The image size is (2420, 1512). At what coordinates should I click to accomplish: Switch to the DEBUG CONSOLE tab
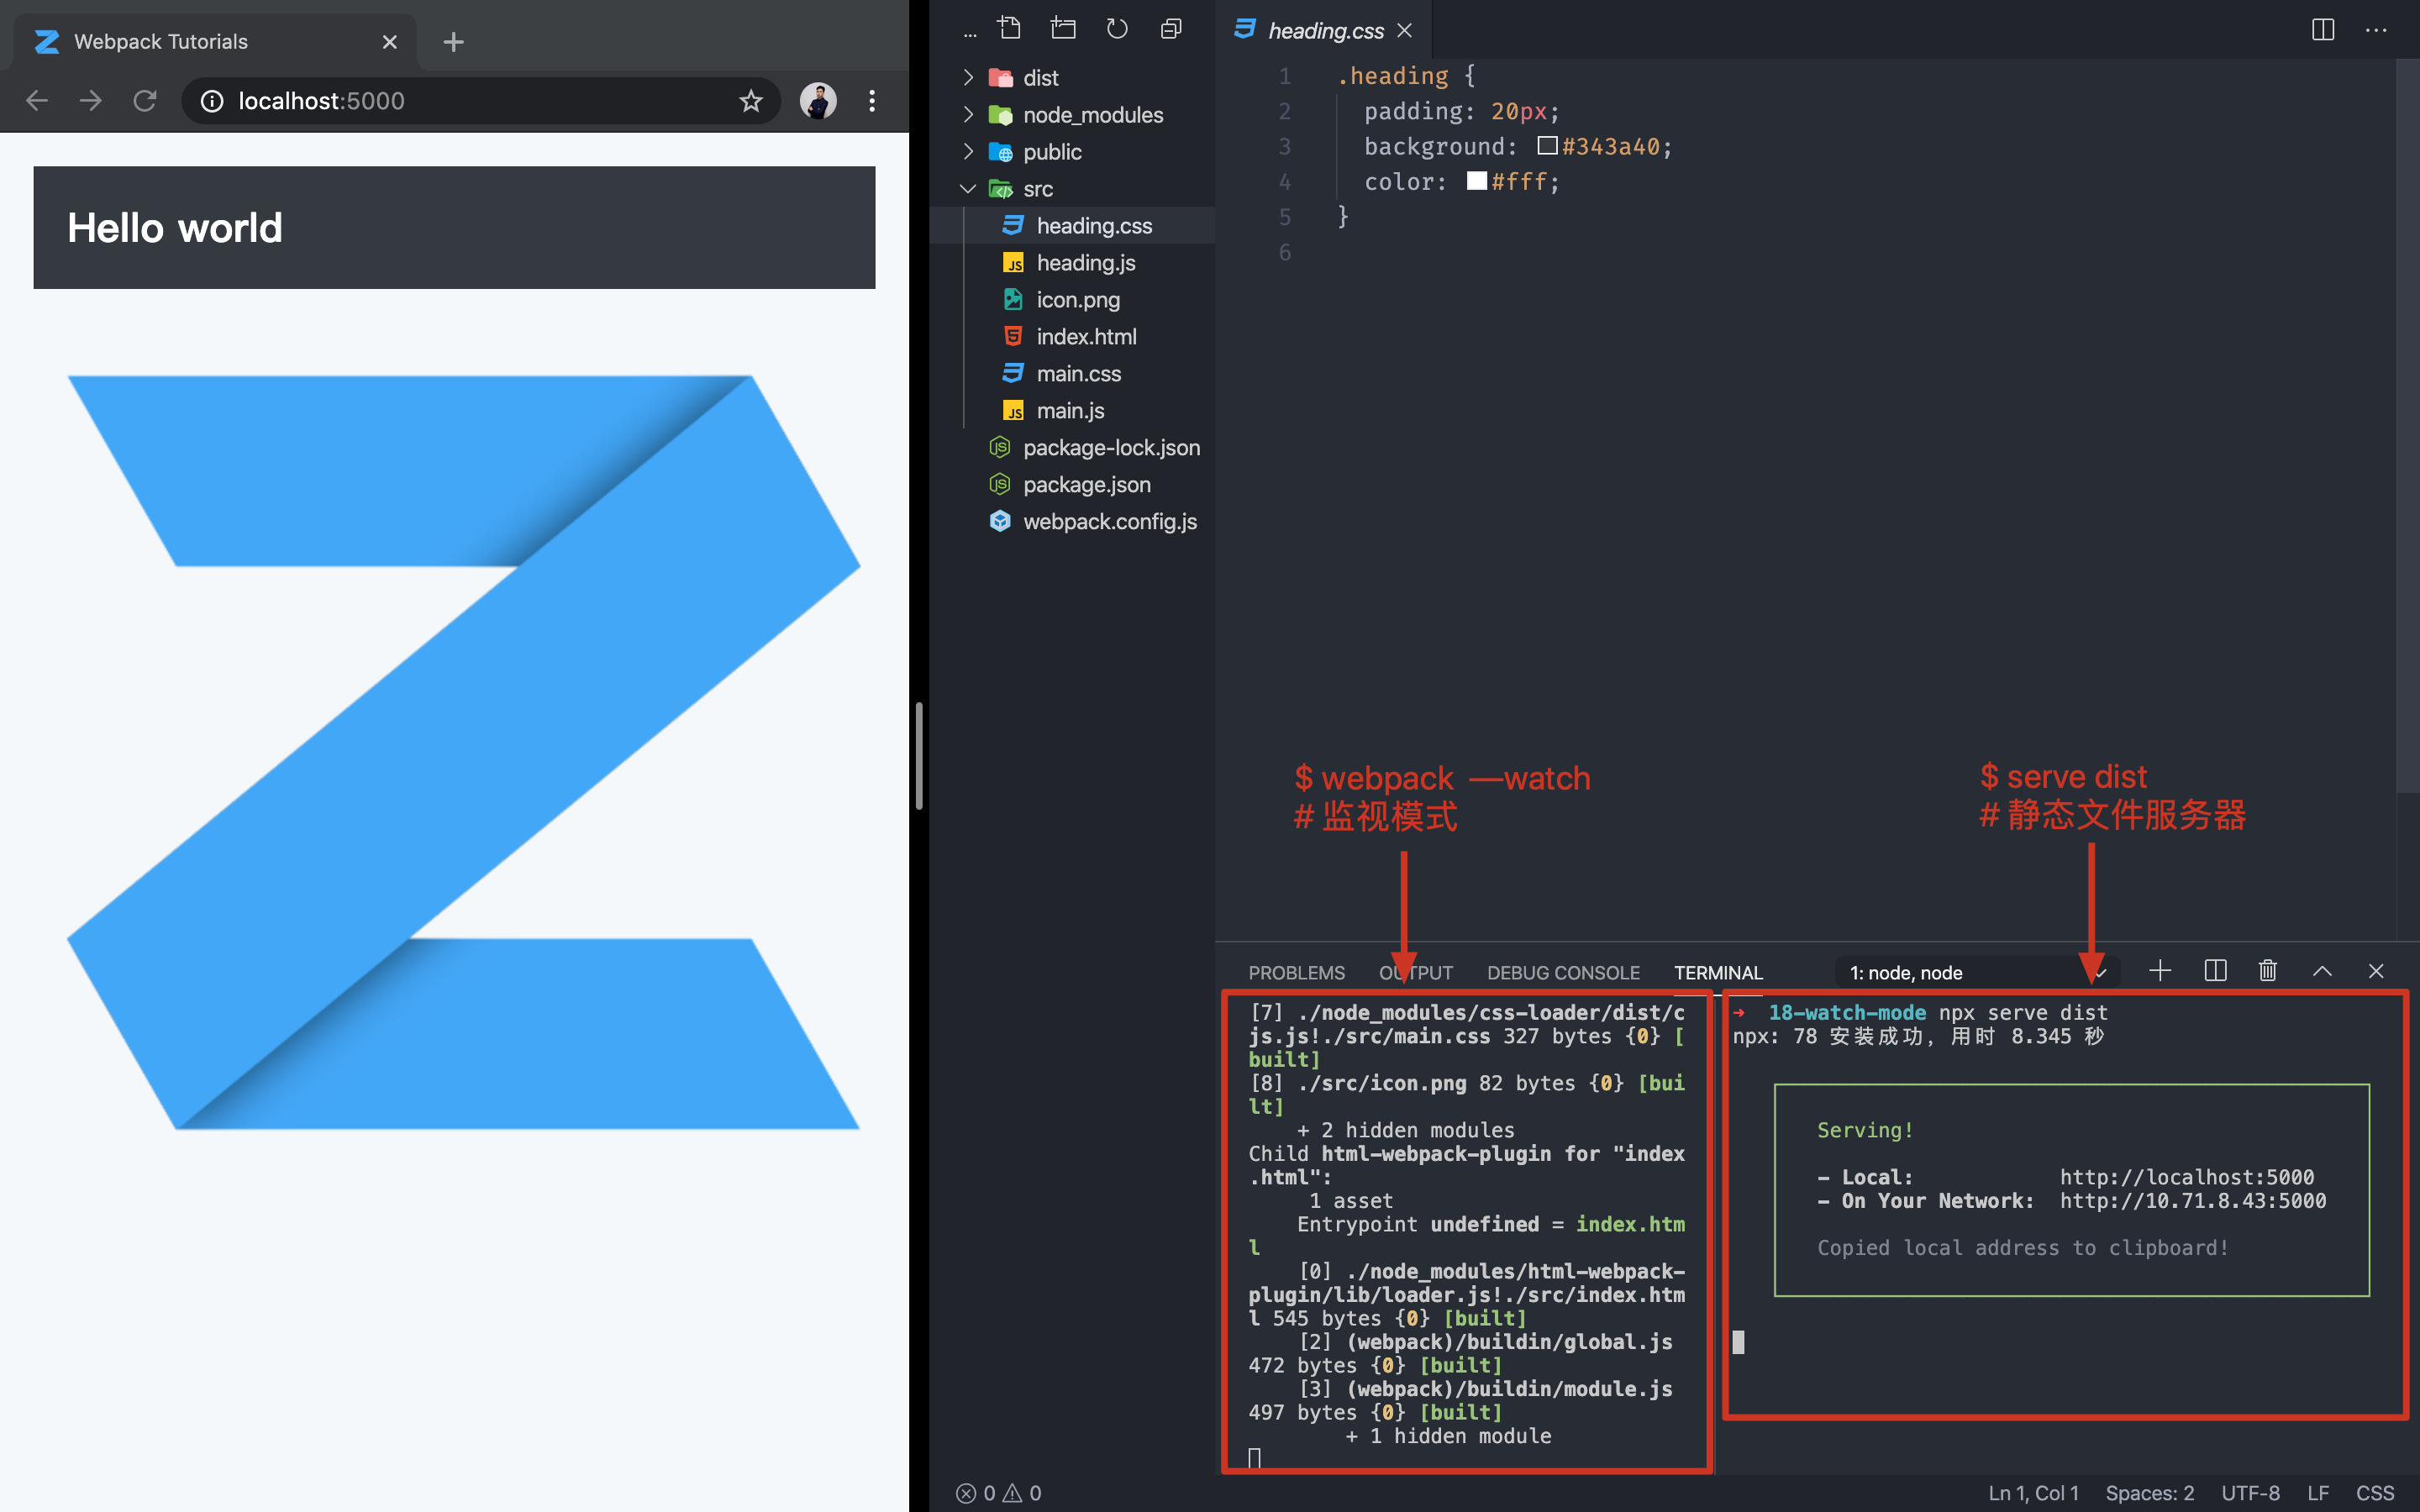click(x=1563, y=973)
